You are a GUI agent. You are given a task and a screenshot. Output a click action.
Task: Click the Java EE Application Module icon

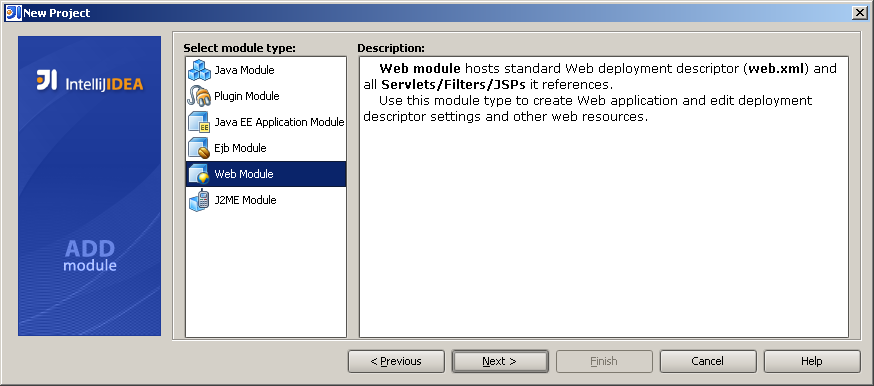click(x=199, y=122)
